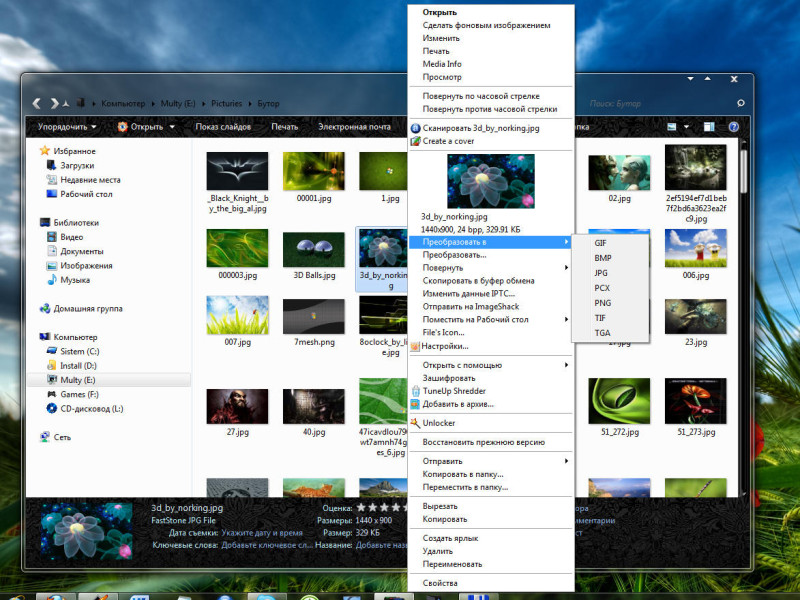This screenshot has height=600, width=800.
Task: Select Библиотеки in navigation pane
Action: point(76,222)
